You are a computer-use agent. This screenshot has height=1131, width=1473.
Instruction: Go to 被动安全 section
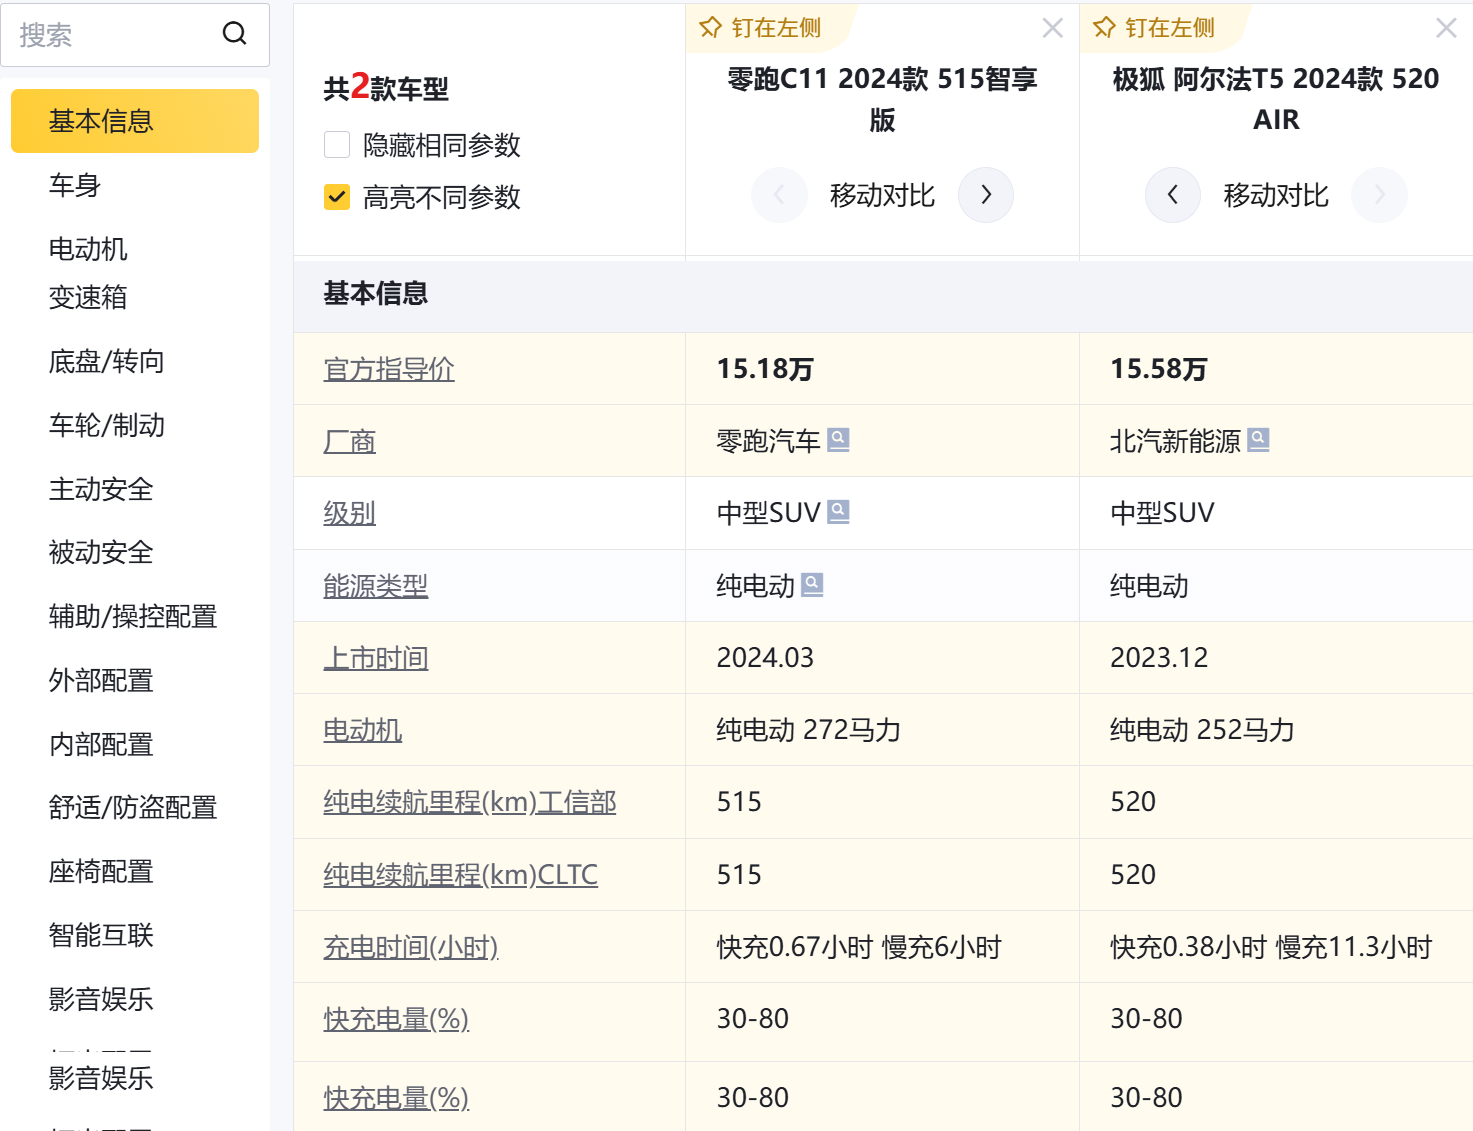(101, 552)
